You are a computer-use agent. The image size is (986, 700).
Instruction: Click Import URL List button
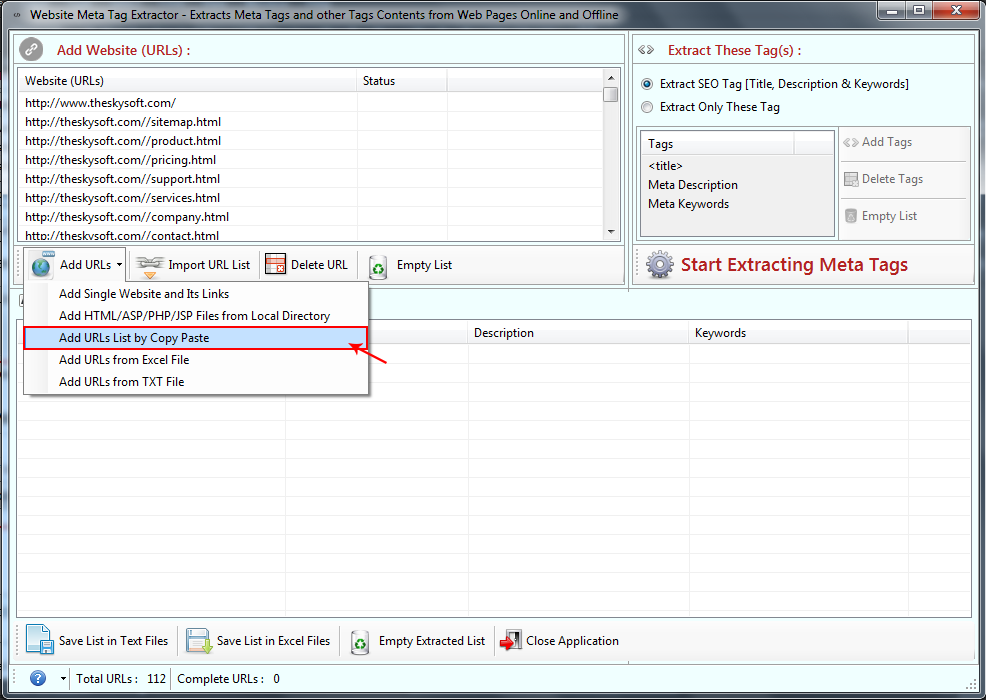pos(194,265)
